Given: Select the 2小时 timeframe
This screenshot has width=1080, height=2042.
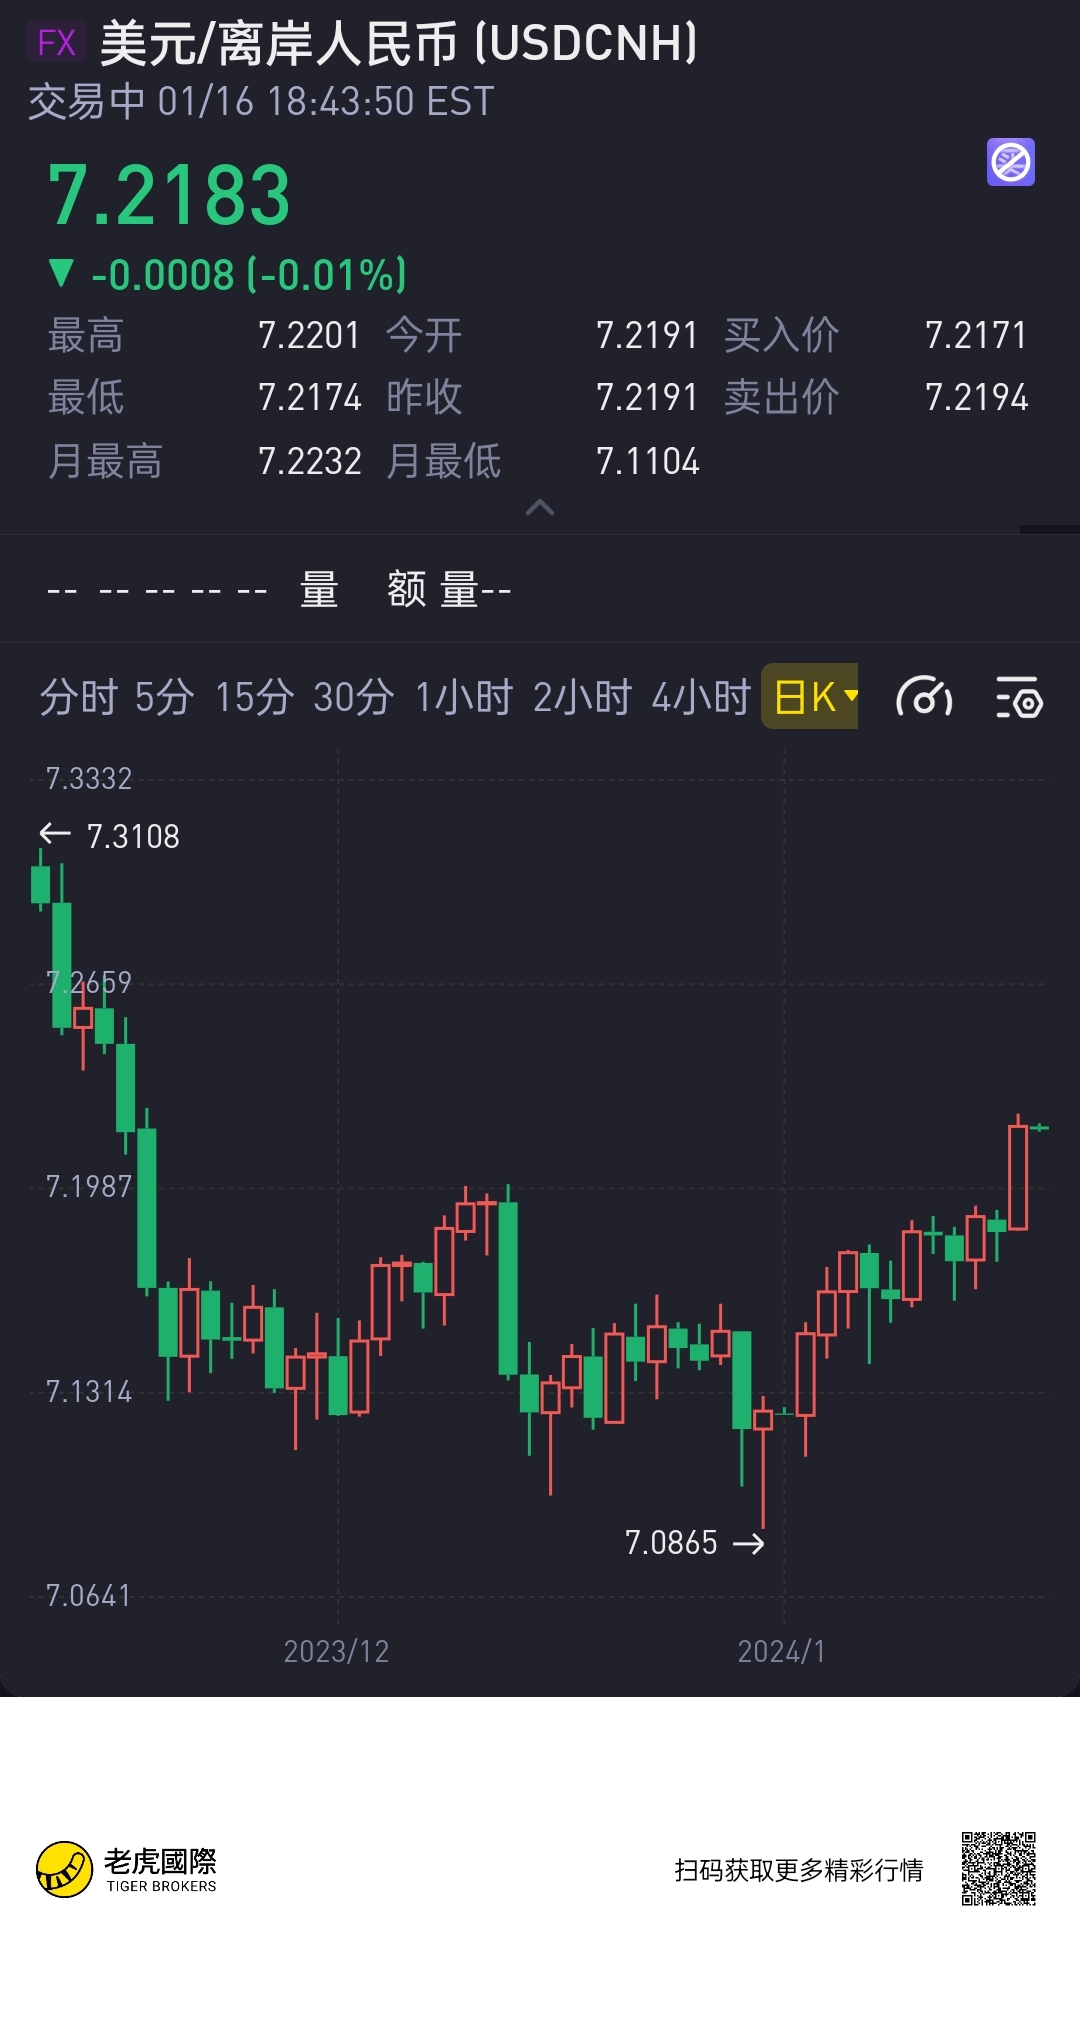Looking at the screenshot, I should coord(583,697).
